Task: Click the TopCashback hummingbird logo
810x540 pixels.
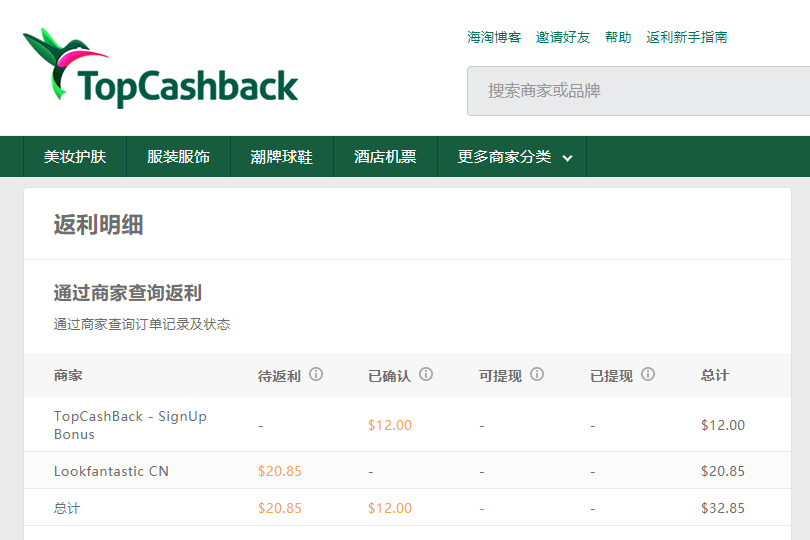Action: 161,68
